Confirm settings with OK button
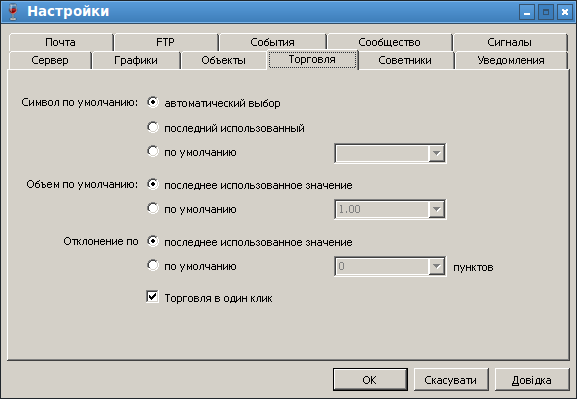Image resolution: width=577 pixels, height=399 pixels. point(370,379)
